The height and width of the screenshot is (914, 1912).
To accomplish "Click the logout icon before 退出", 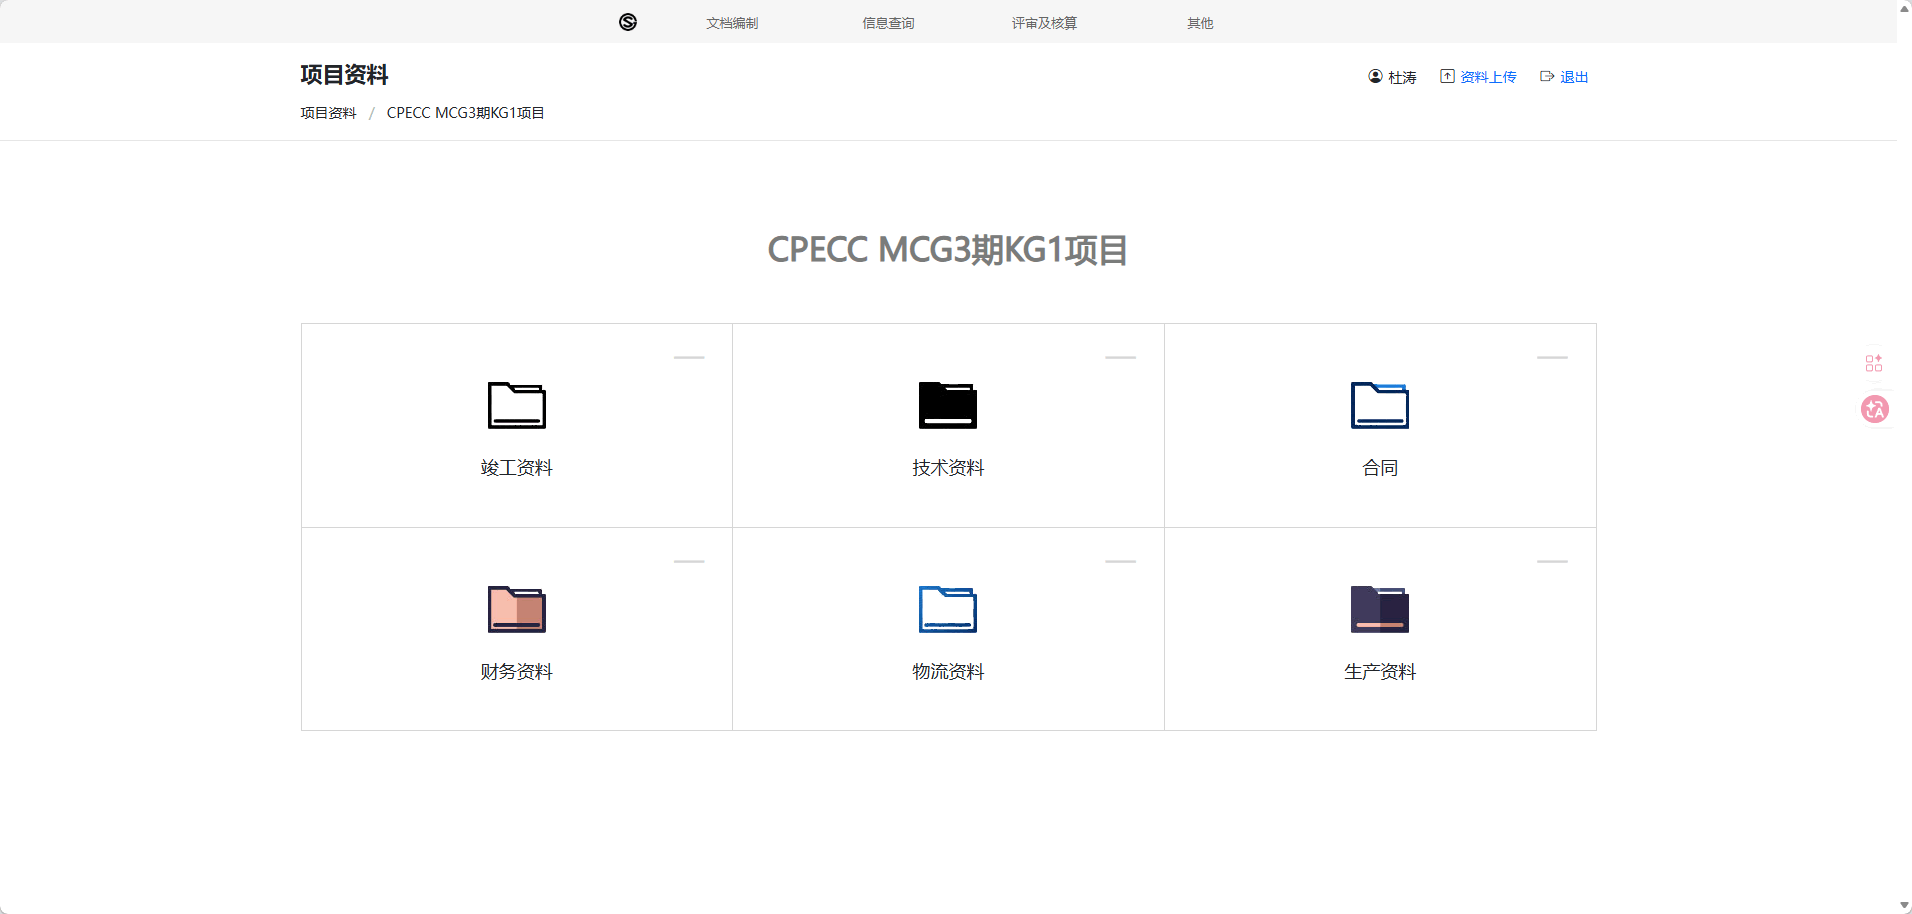I will 1547,76.
